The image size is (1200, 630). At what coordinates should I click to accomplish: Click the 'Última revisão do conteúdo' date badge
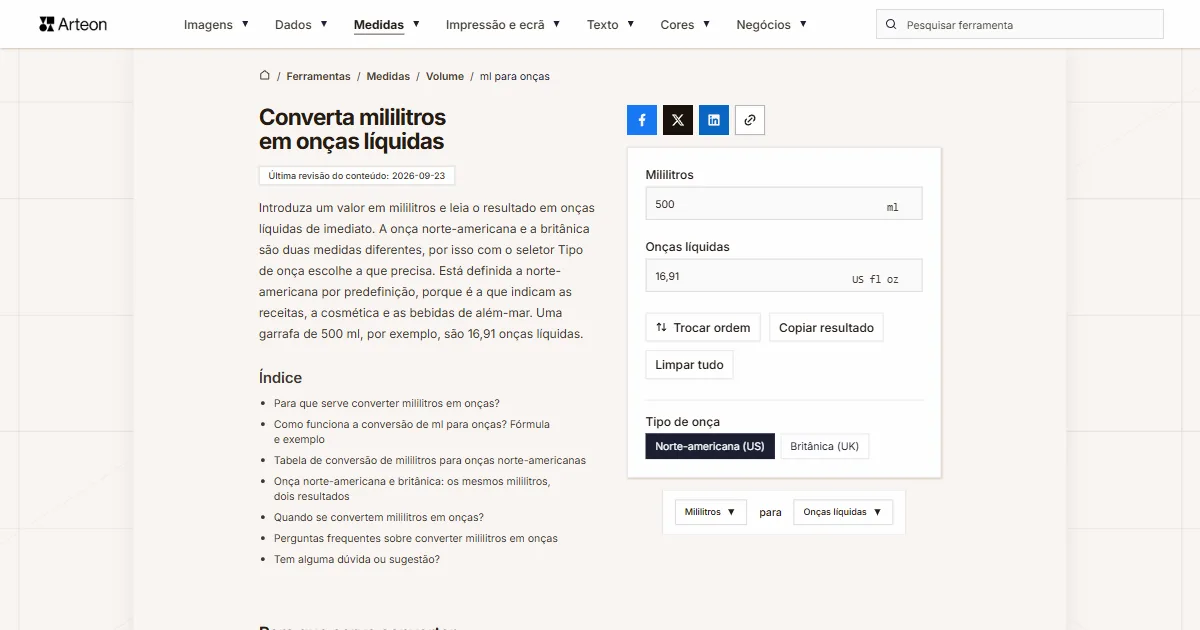point(357,175)
